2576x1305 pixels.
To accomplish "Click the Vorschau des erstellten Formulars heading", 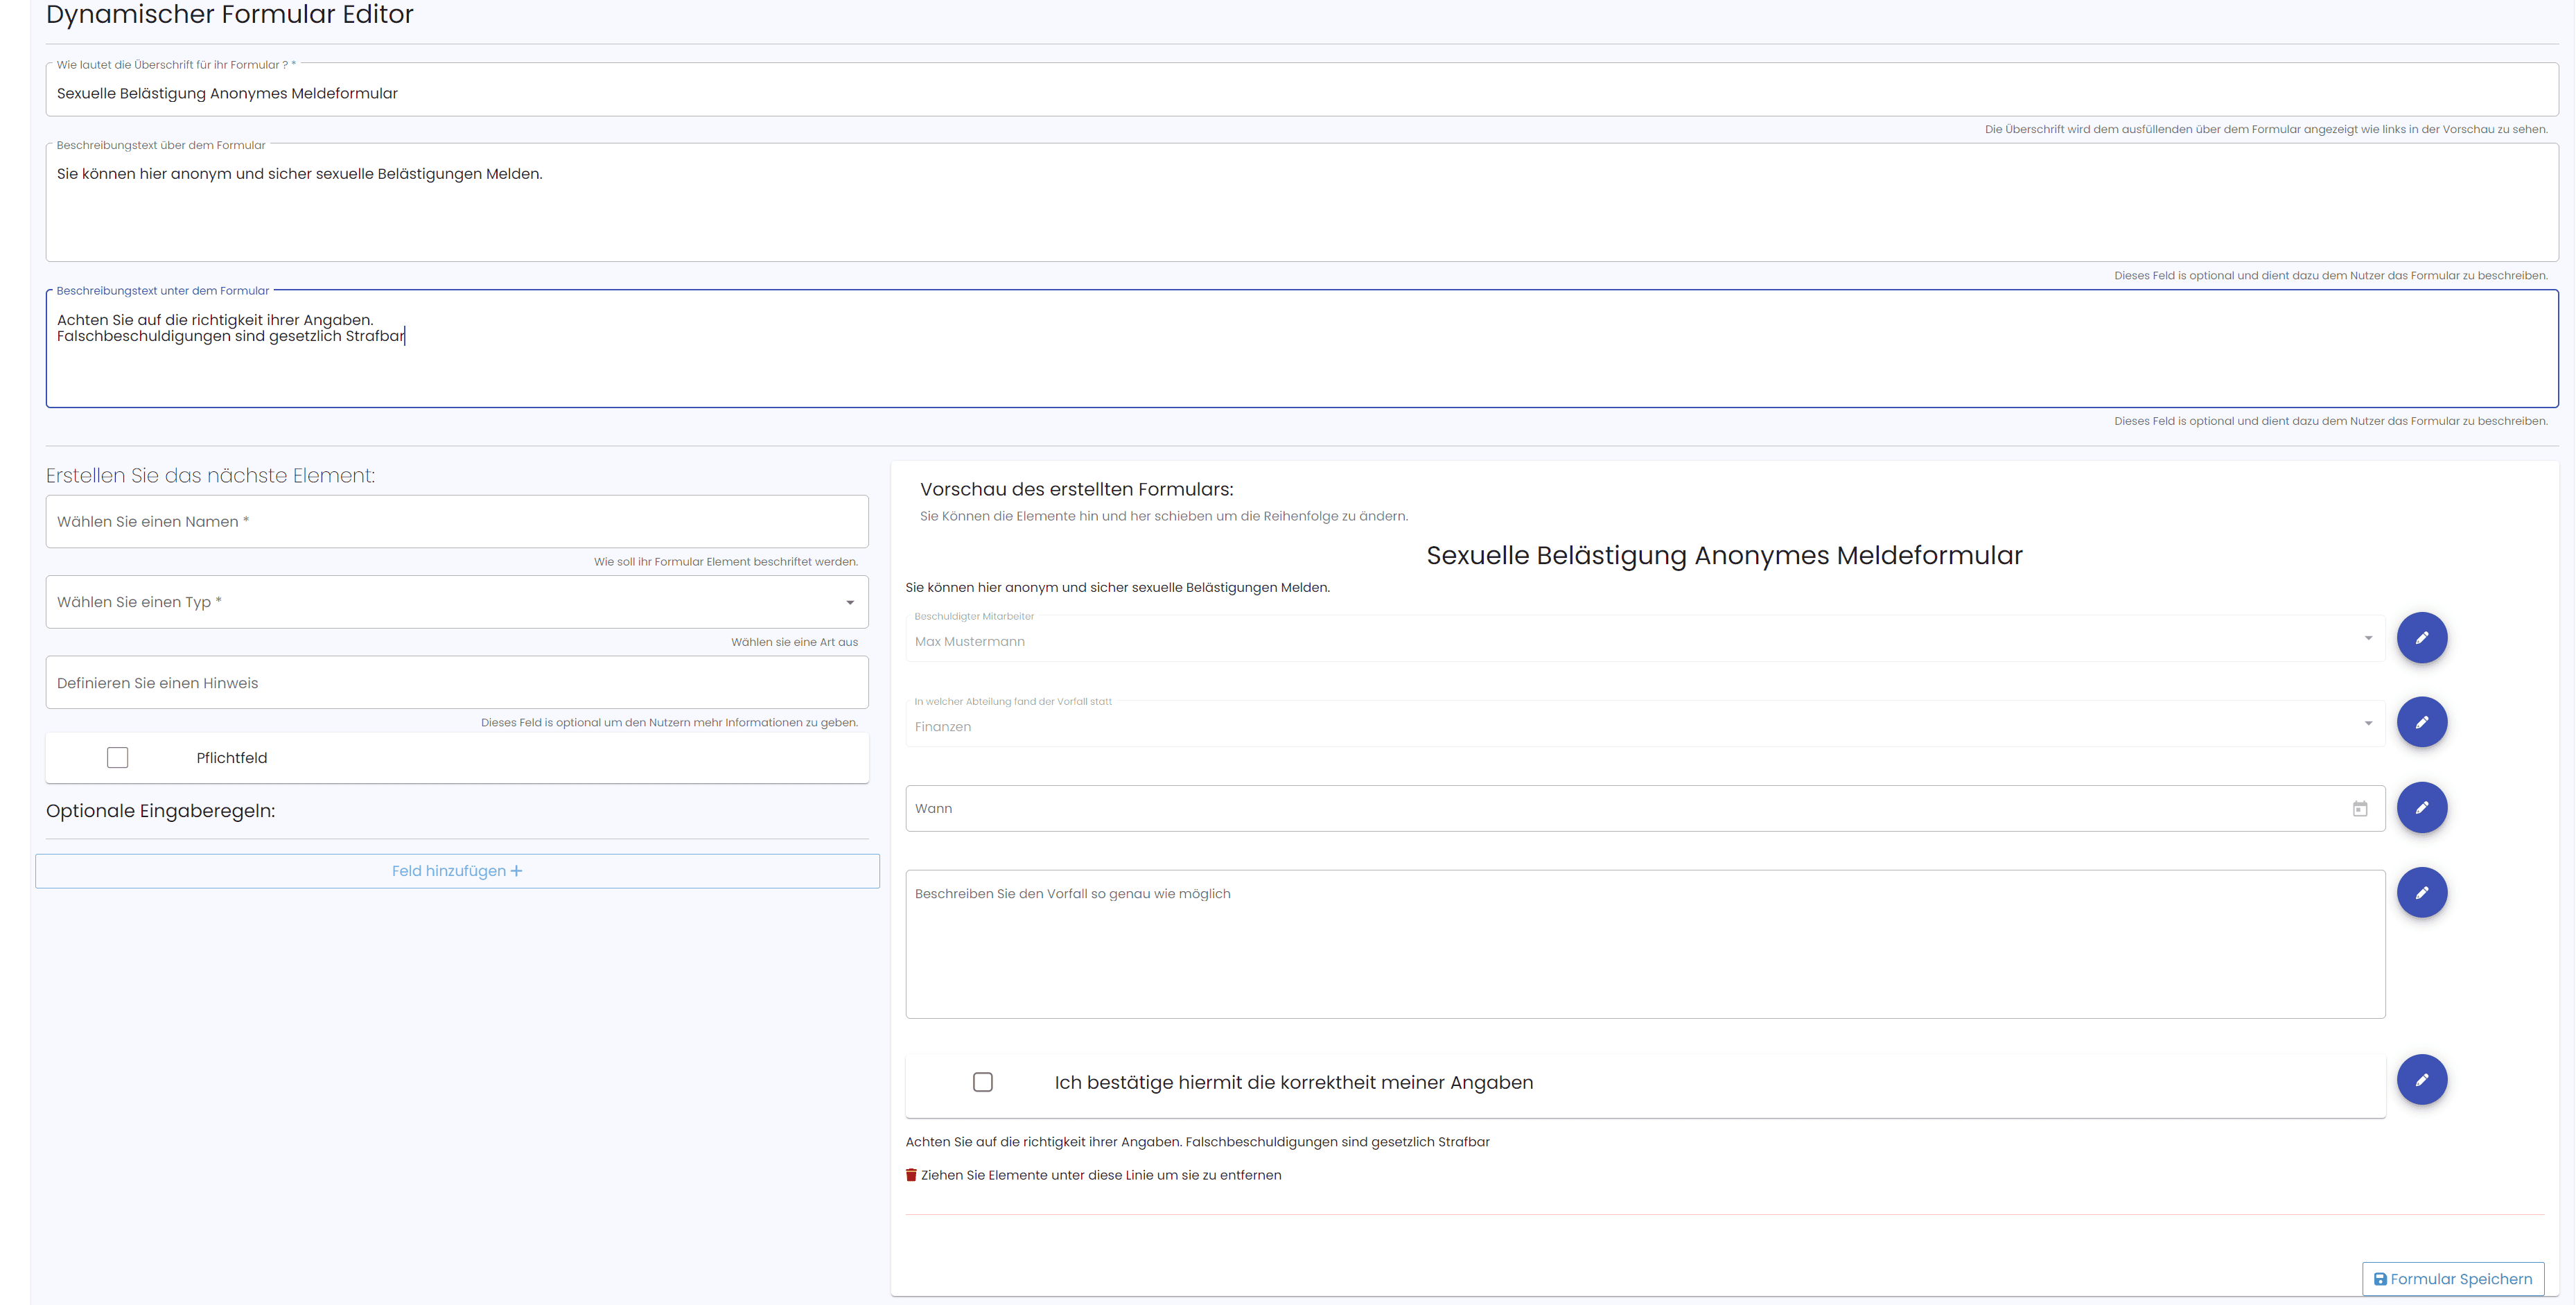I will (x=1077, y=489).
